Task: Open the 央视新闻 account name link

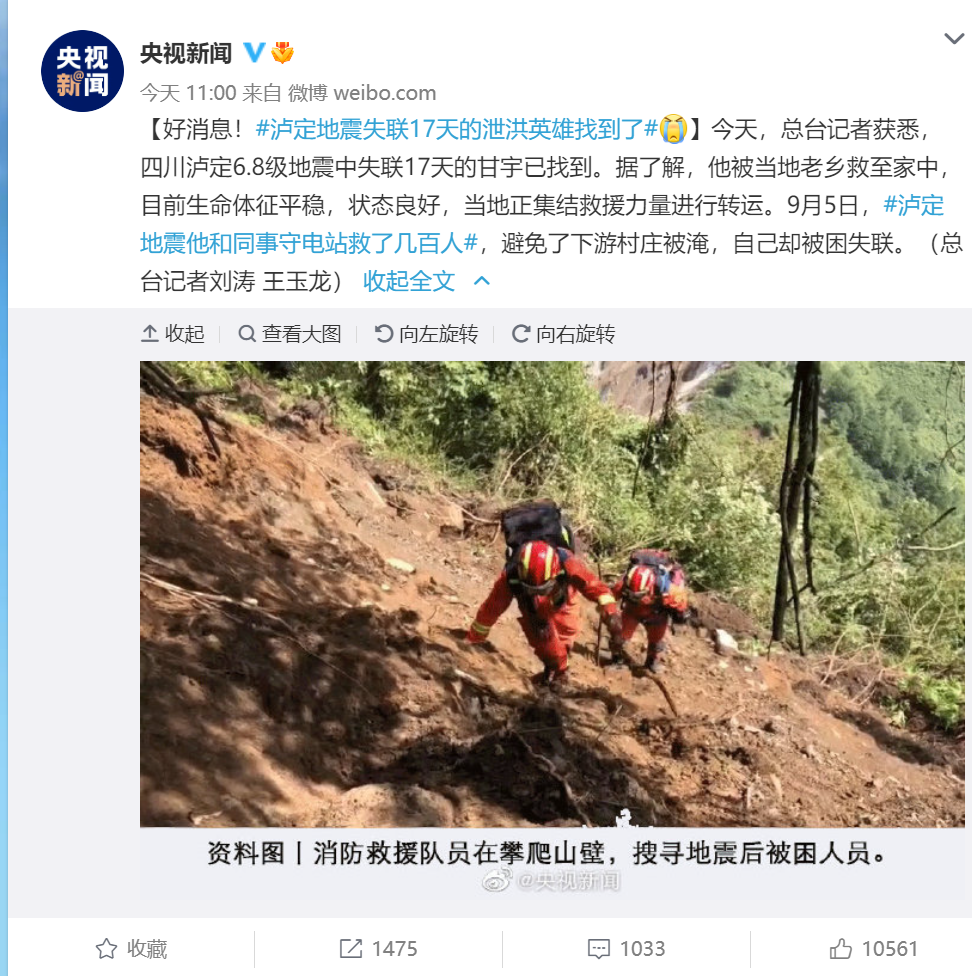Action: click(x=186, y=54)
